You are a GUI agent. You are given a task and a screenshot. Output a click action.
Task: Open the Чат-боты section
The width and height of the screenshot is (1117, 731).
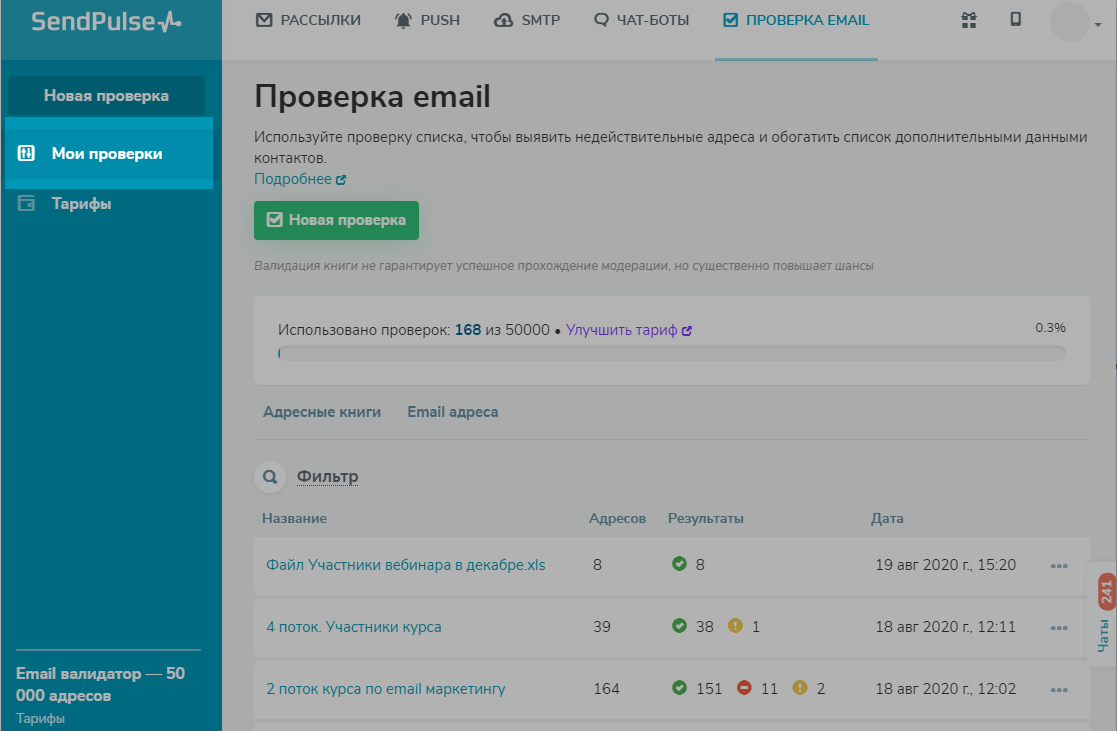point(641,20)
